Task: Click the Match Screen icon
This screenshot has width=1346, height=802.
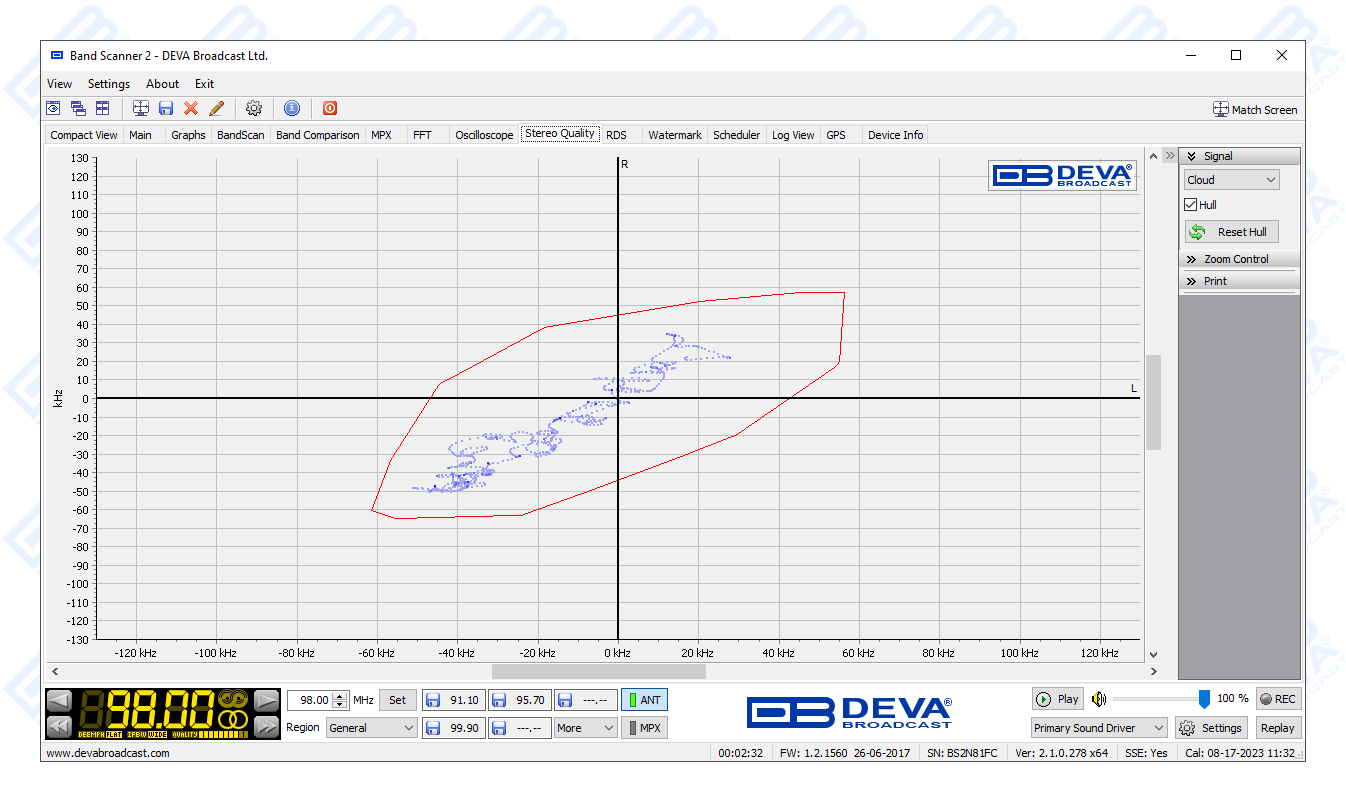Action: 1220,109
